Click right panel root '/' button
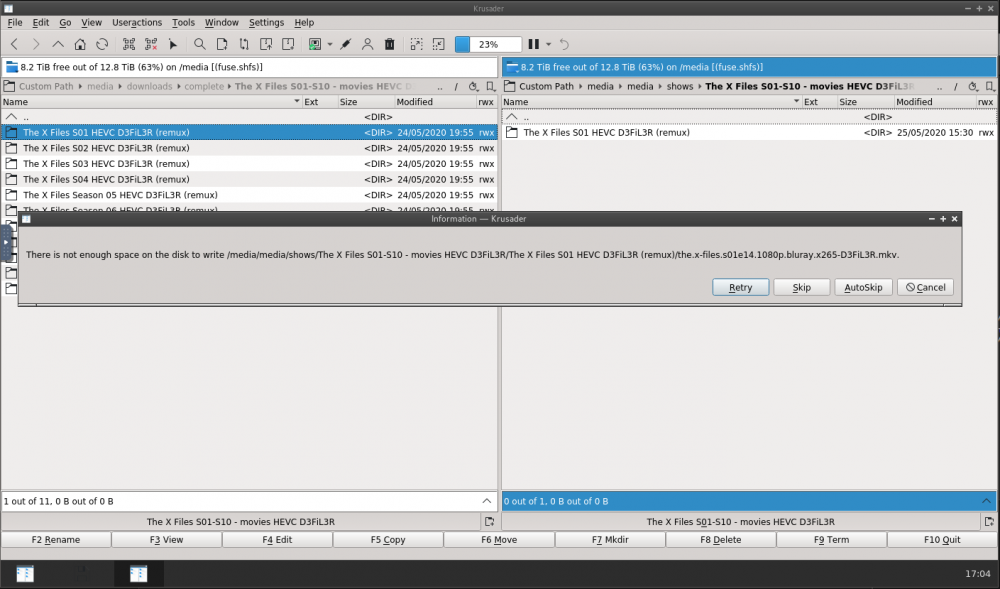Viewport: 1000px width, 589px height. [955, 87]
